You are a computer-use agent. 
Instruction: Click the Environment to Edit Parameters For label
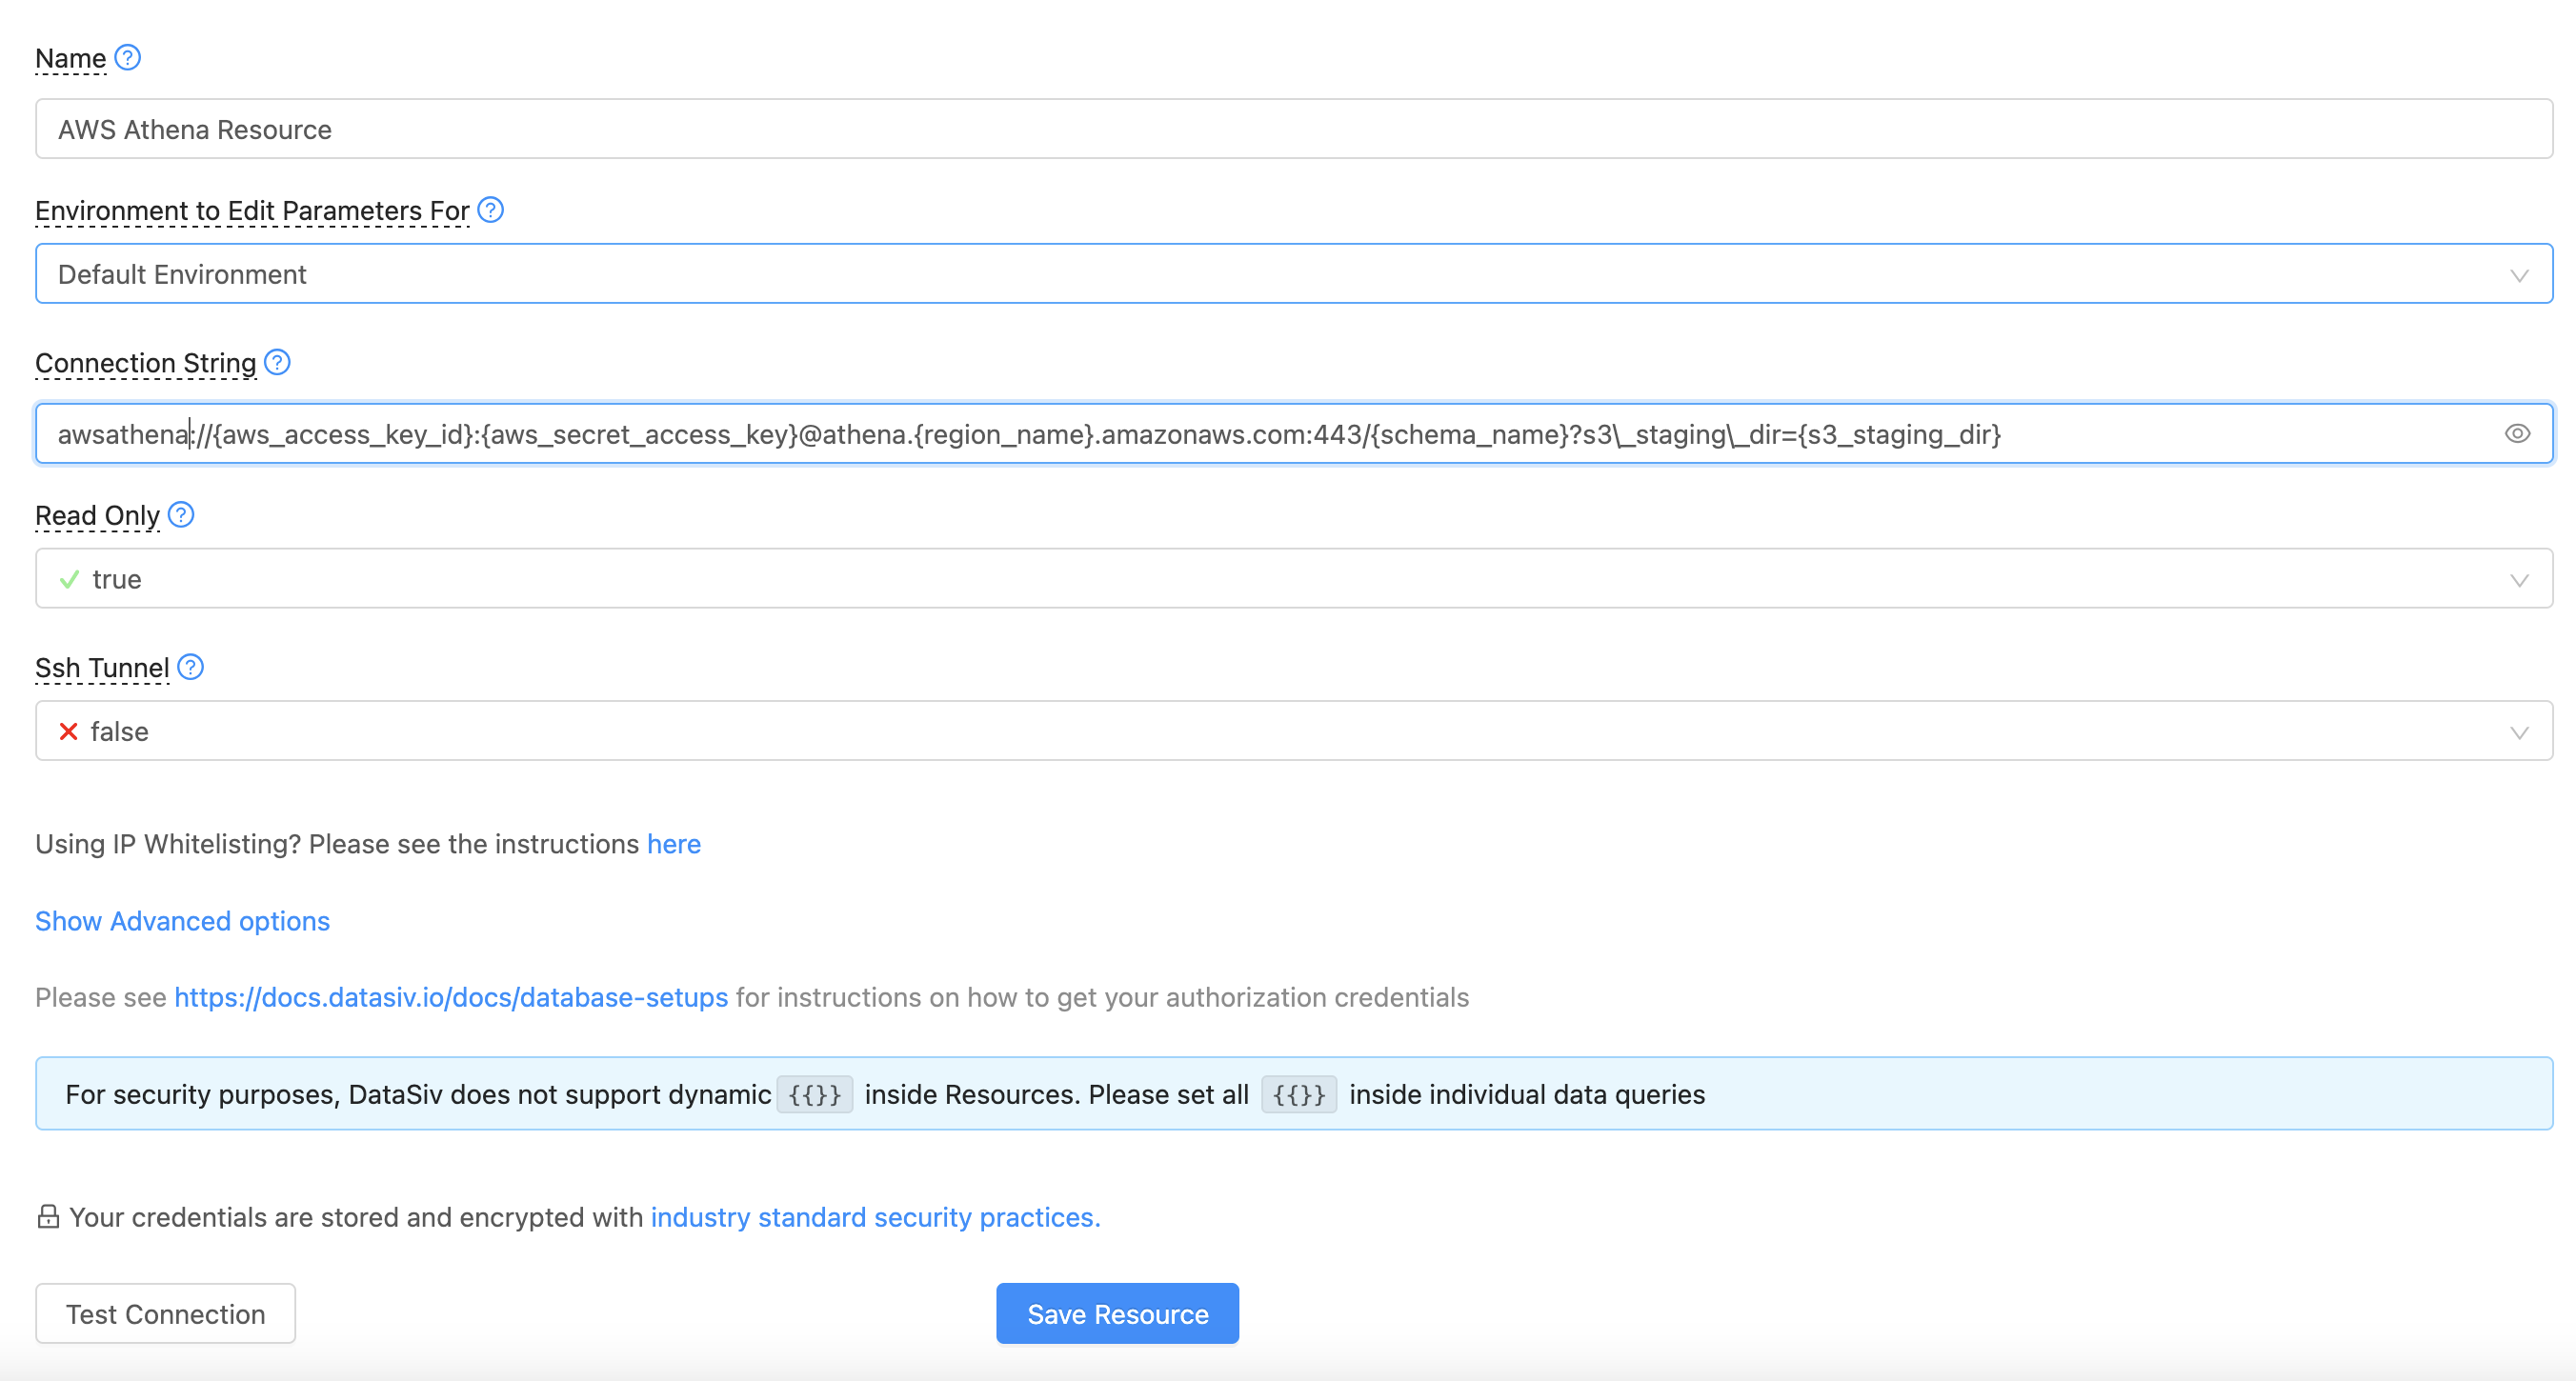(x=252, y=211)
